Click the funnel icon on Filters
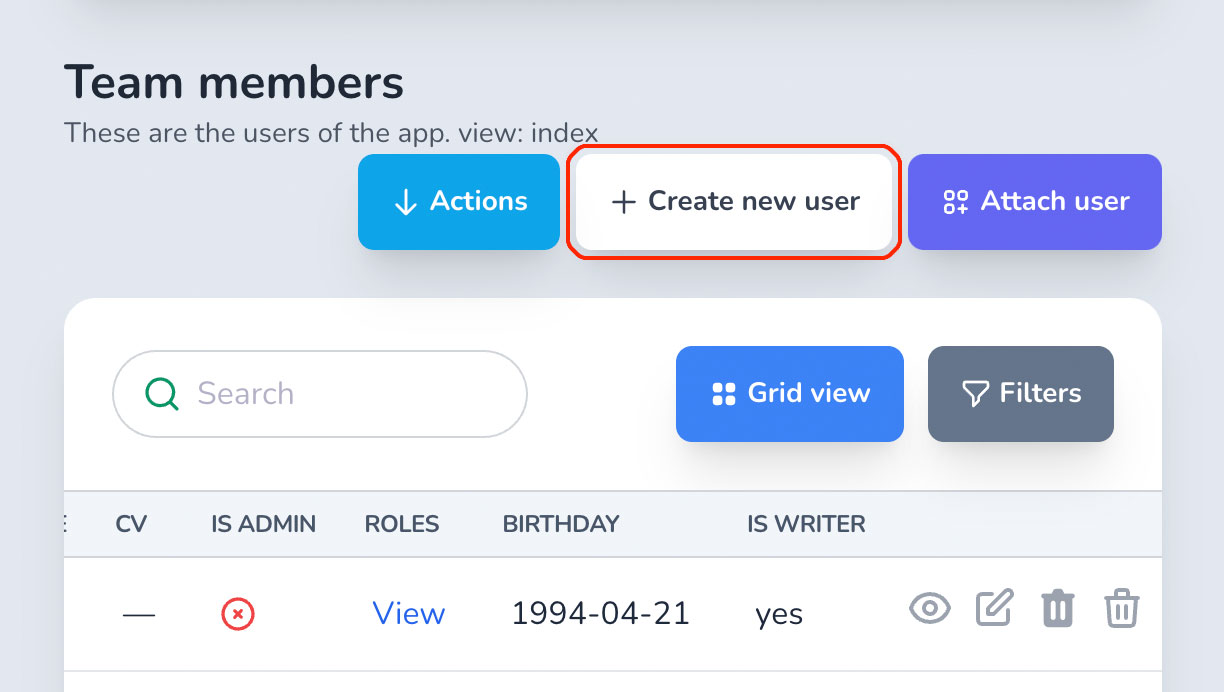This screenshot has width=1224, height=692. (x=975, y=393)
